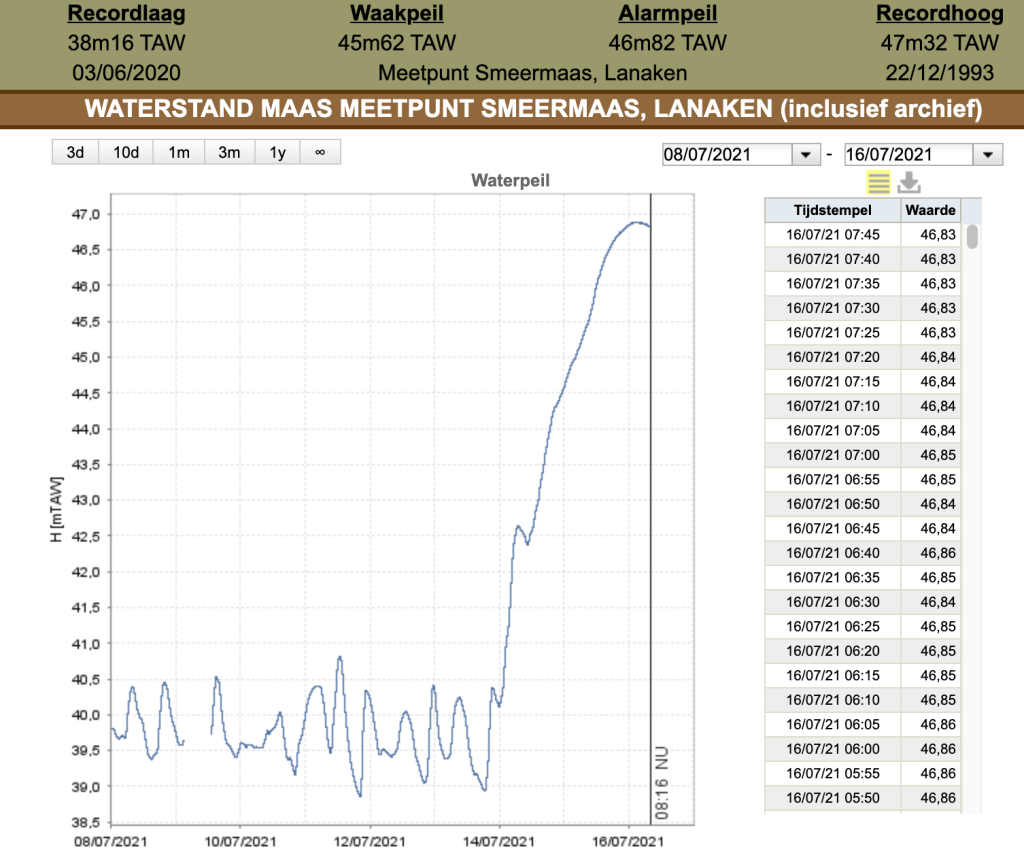Click the data table scrollbar thumb
This screenshot has height=864, width=1024.
click(x=972, y=236)
